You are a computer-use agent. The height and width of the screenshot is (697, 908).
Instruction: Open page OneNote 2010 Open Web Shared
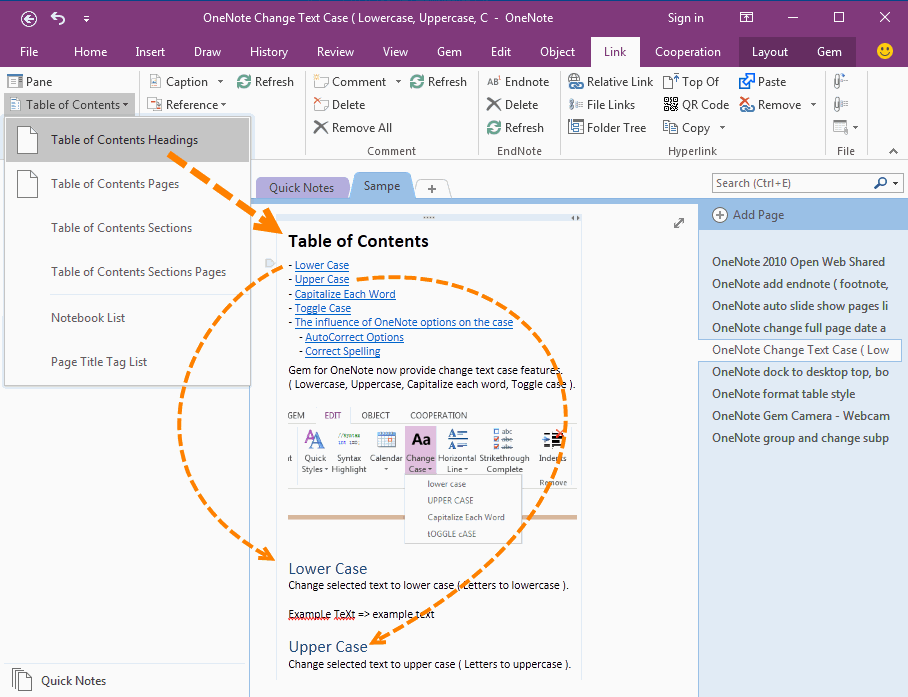click(x=798, y=262)
